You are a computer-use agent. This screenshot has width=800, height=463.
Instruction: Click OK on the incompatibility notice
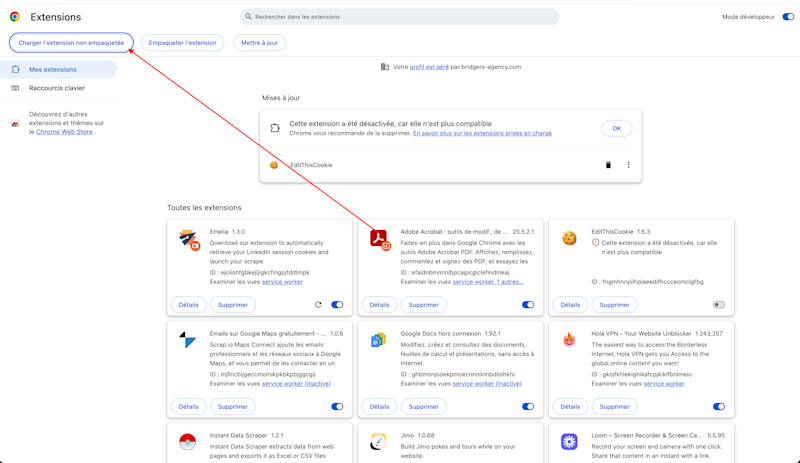point(616,128)
